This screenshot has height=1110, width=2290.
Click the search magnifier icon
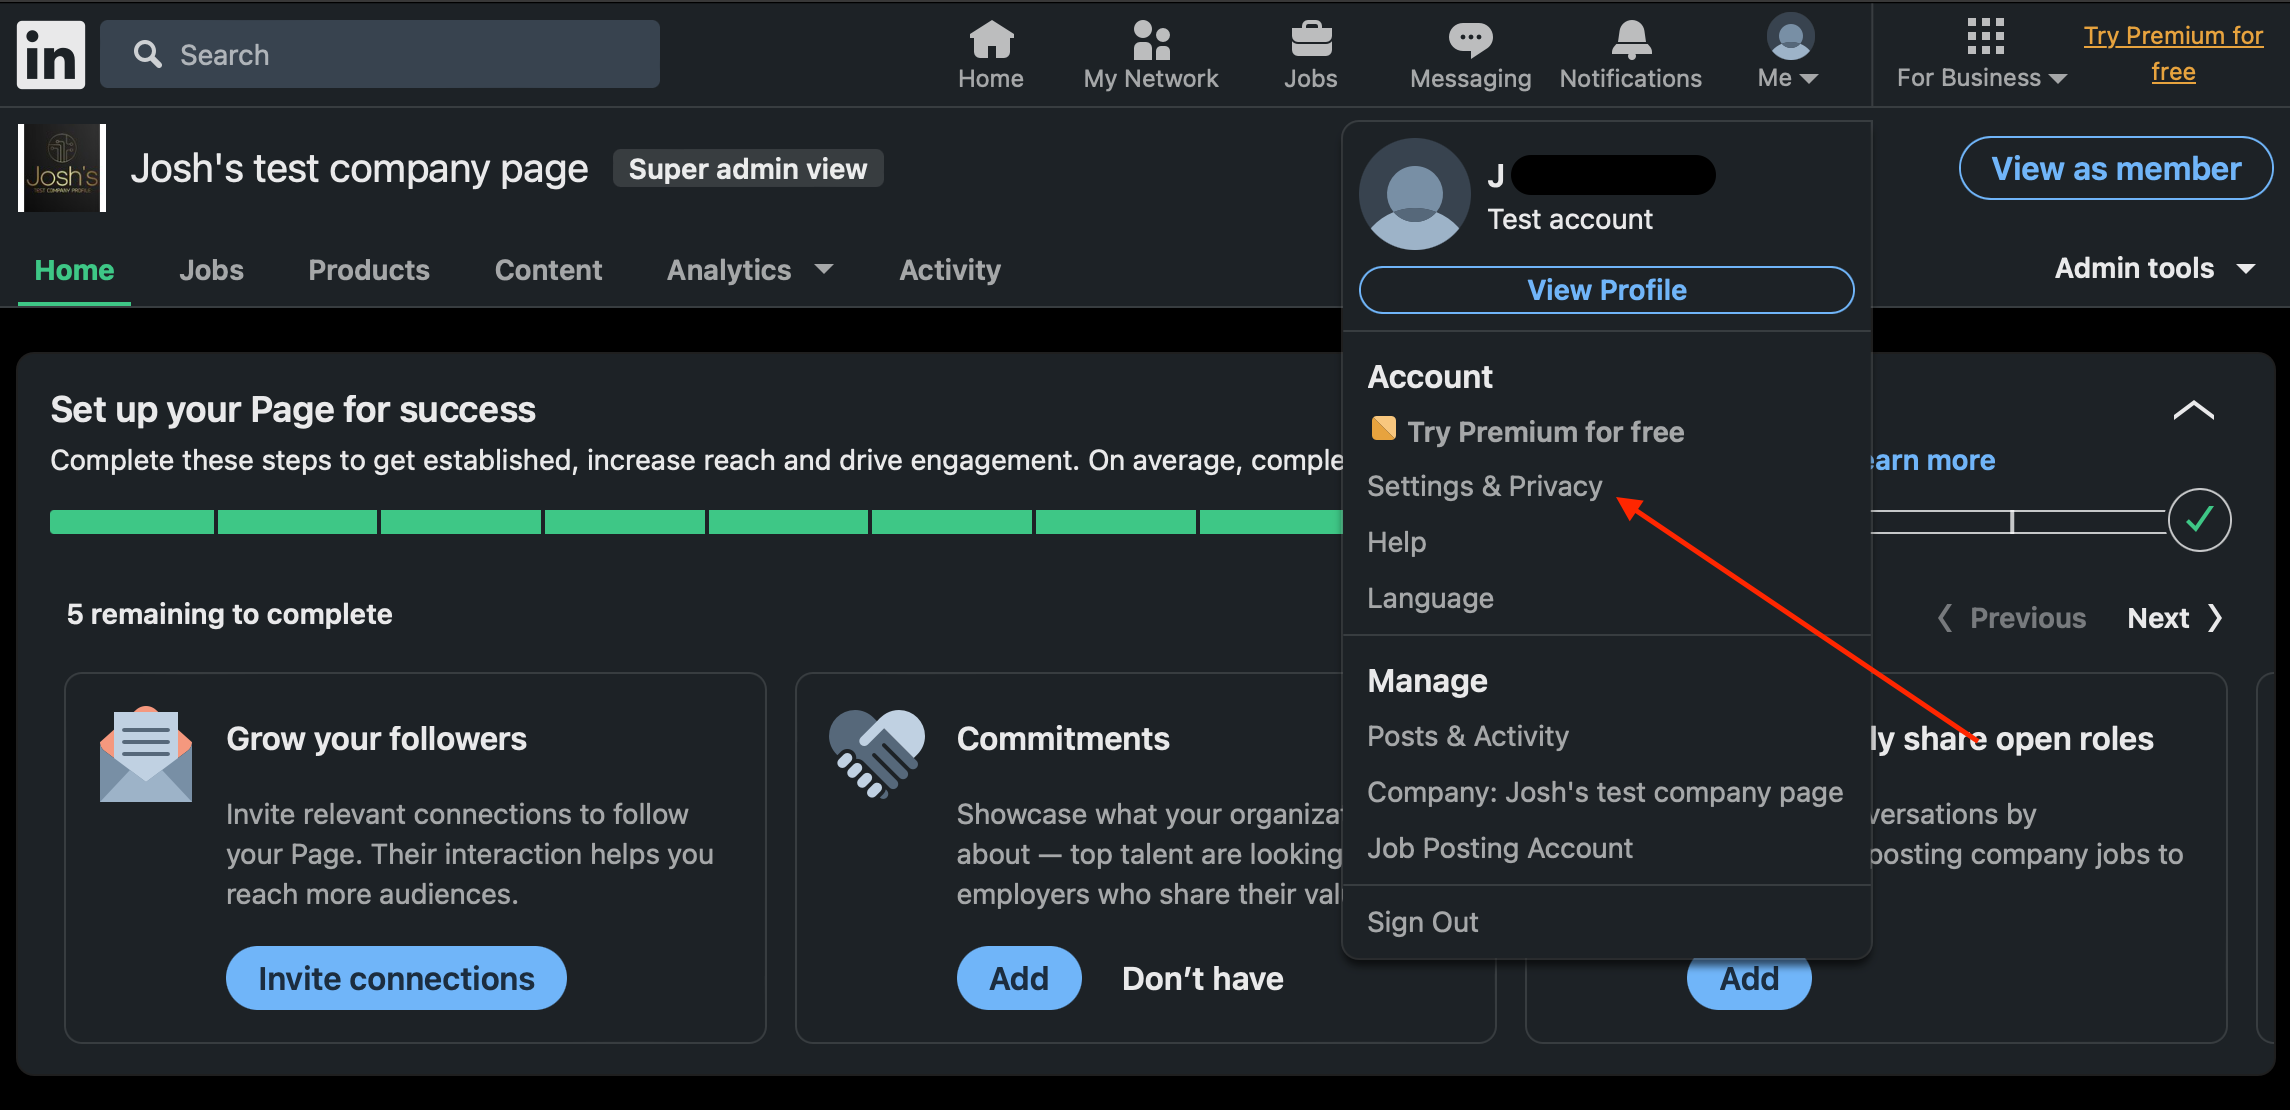(x=148, y=54)
